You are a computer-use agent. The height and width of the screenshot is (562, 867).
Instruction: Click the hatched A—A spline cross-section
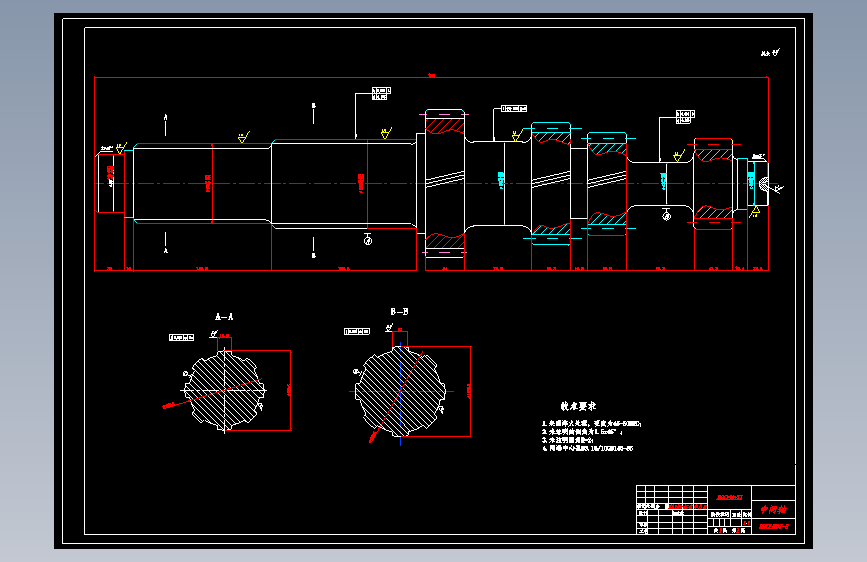[224, 391]
